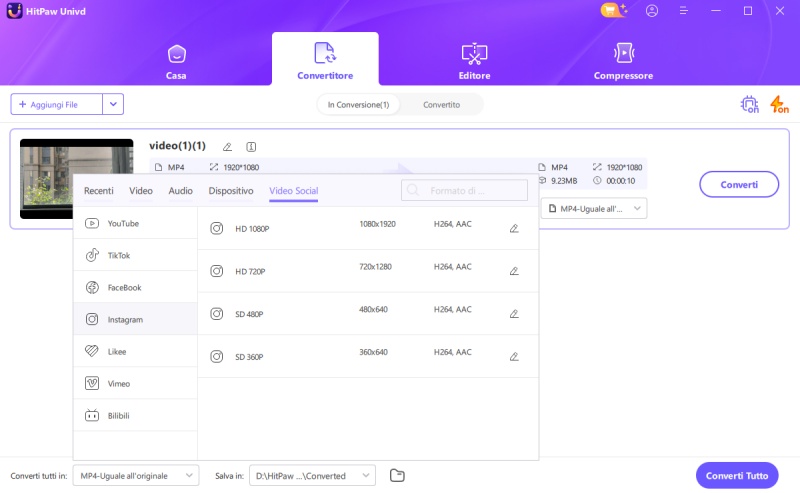The height and width of the screenshot is (493, 800).
Task: Open the Salva in path dropdown
Action: (312, 476)
